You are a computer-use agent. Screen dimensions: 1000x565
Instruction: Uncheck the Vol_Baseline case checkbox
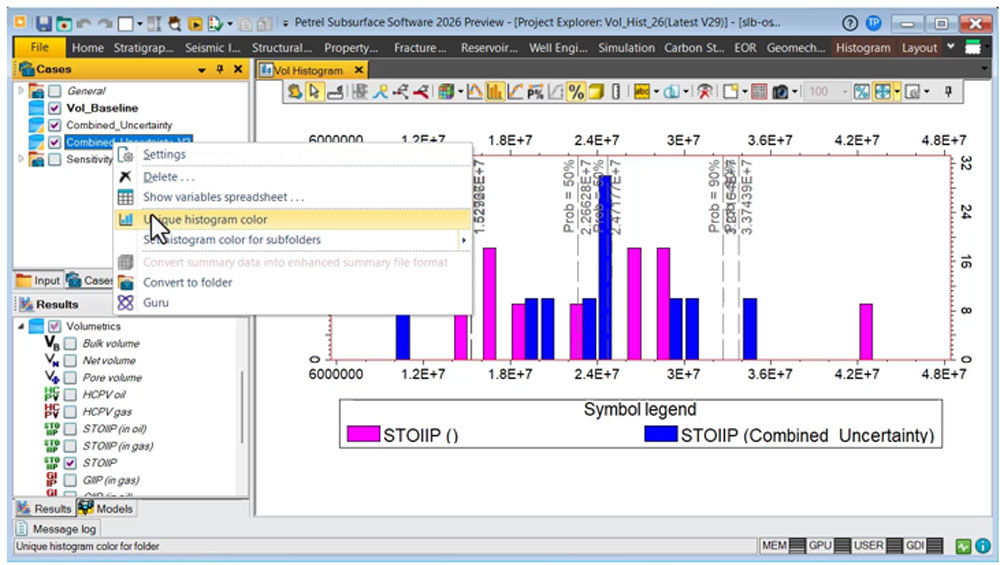point(54,108)
